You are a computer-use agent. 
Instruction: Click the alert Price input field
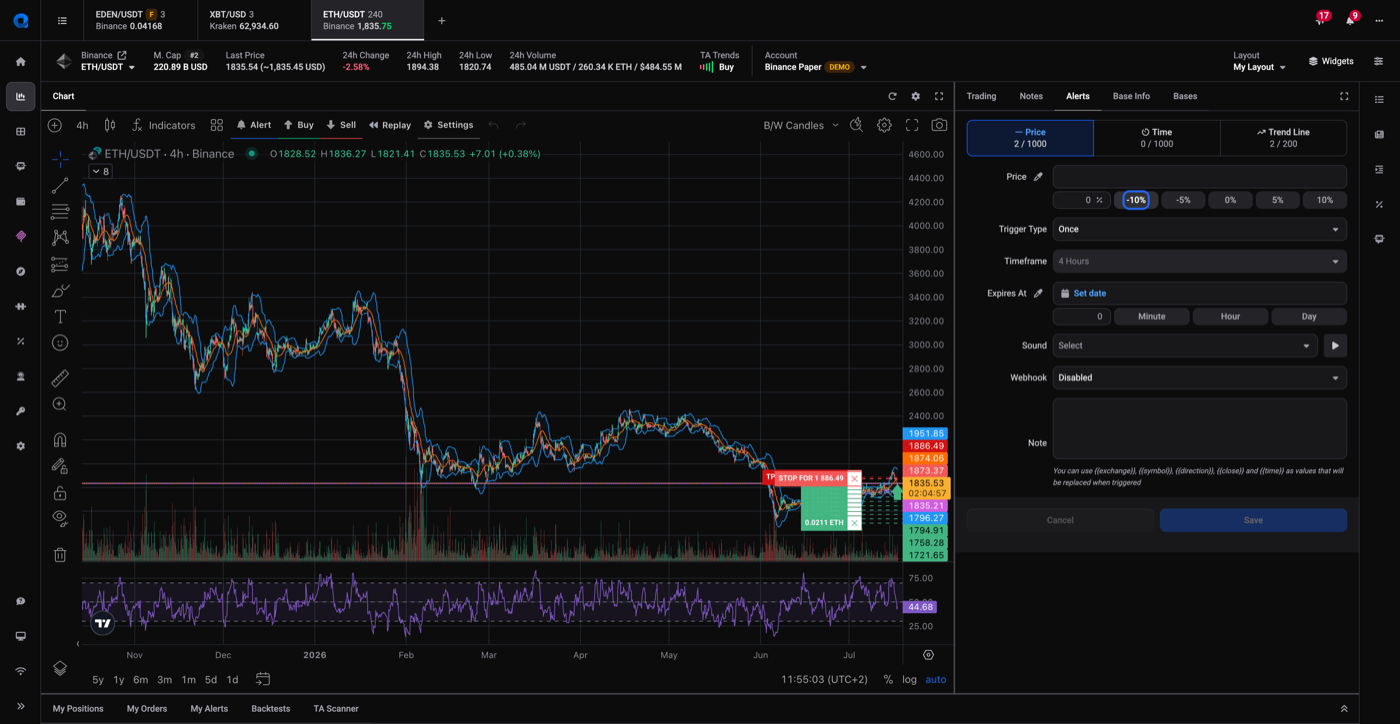[1199, 177]
